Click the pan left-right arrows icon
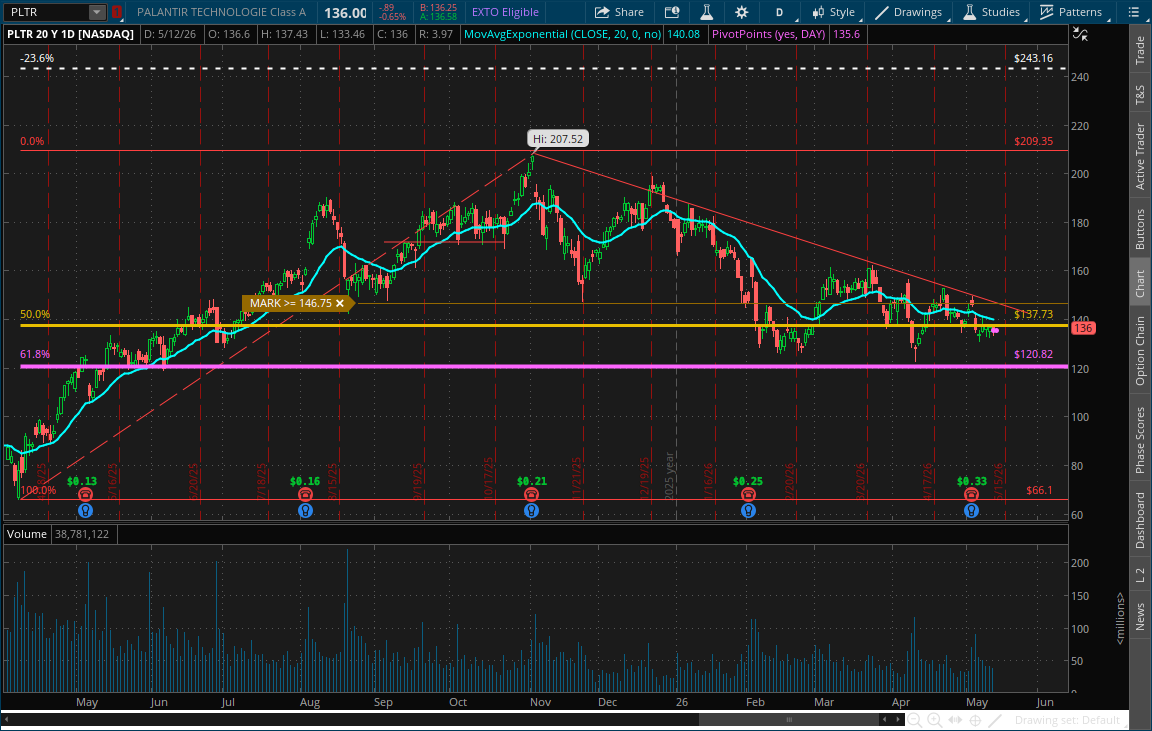This screenshot has height=731, width=1152. tap(955, 721)
